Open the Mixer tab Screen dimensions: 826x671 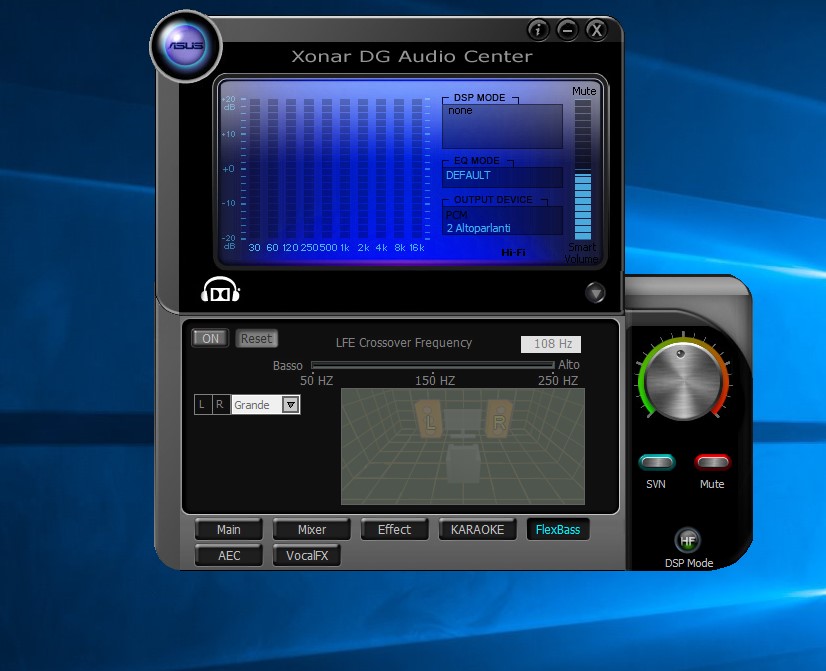click(x=312, y=529)
